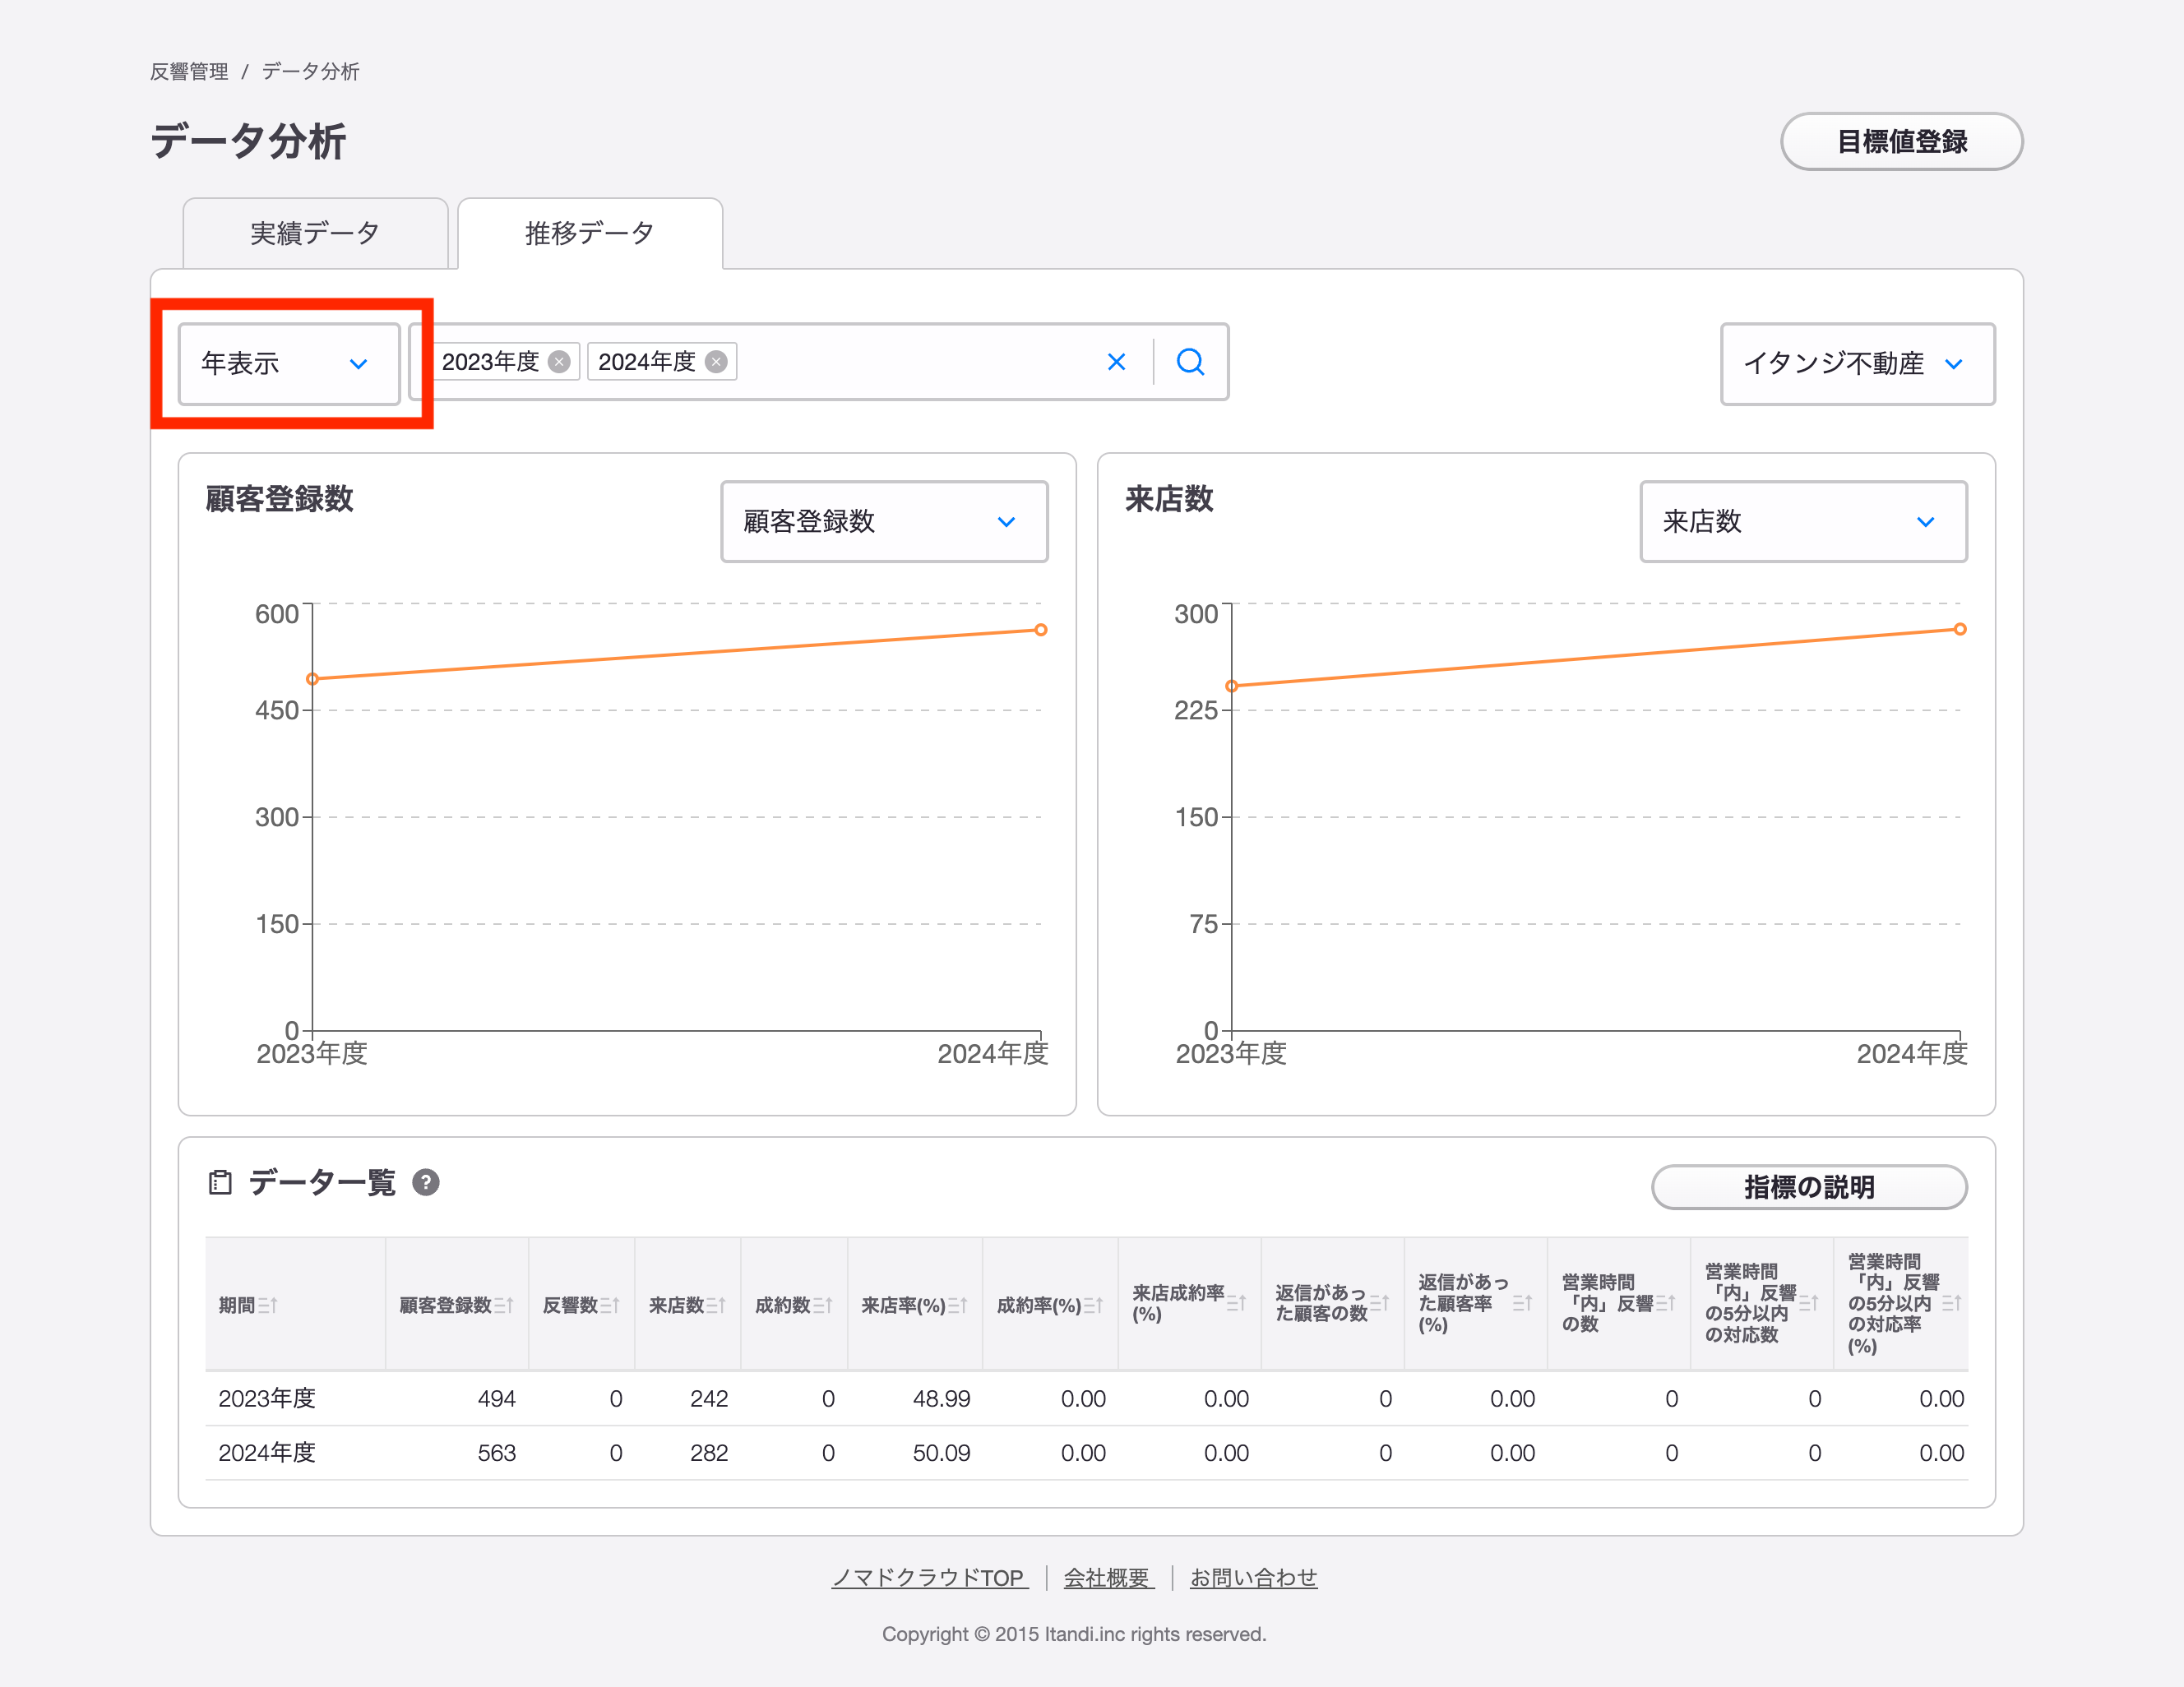Sort by 来店率(%) column icon

[x=957, y=1305]
